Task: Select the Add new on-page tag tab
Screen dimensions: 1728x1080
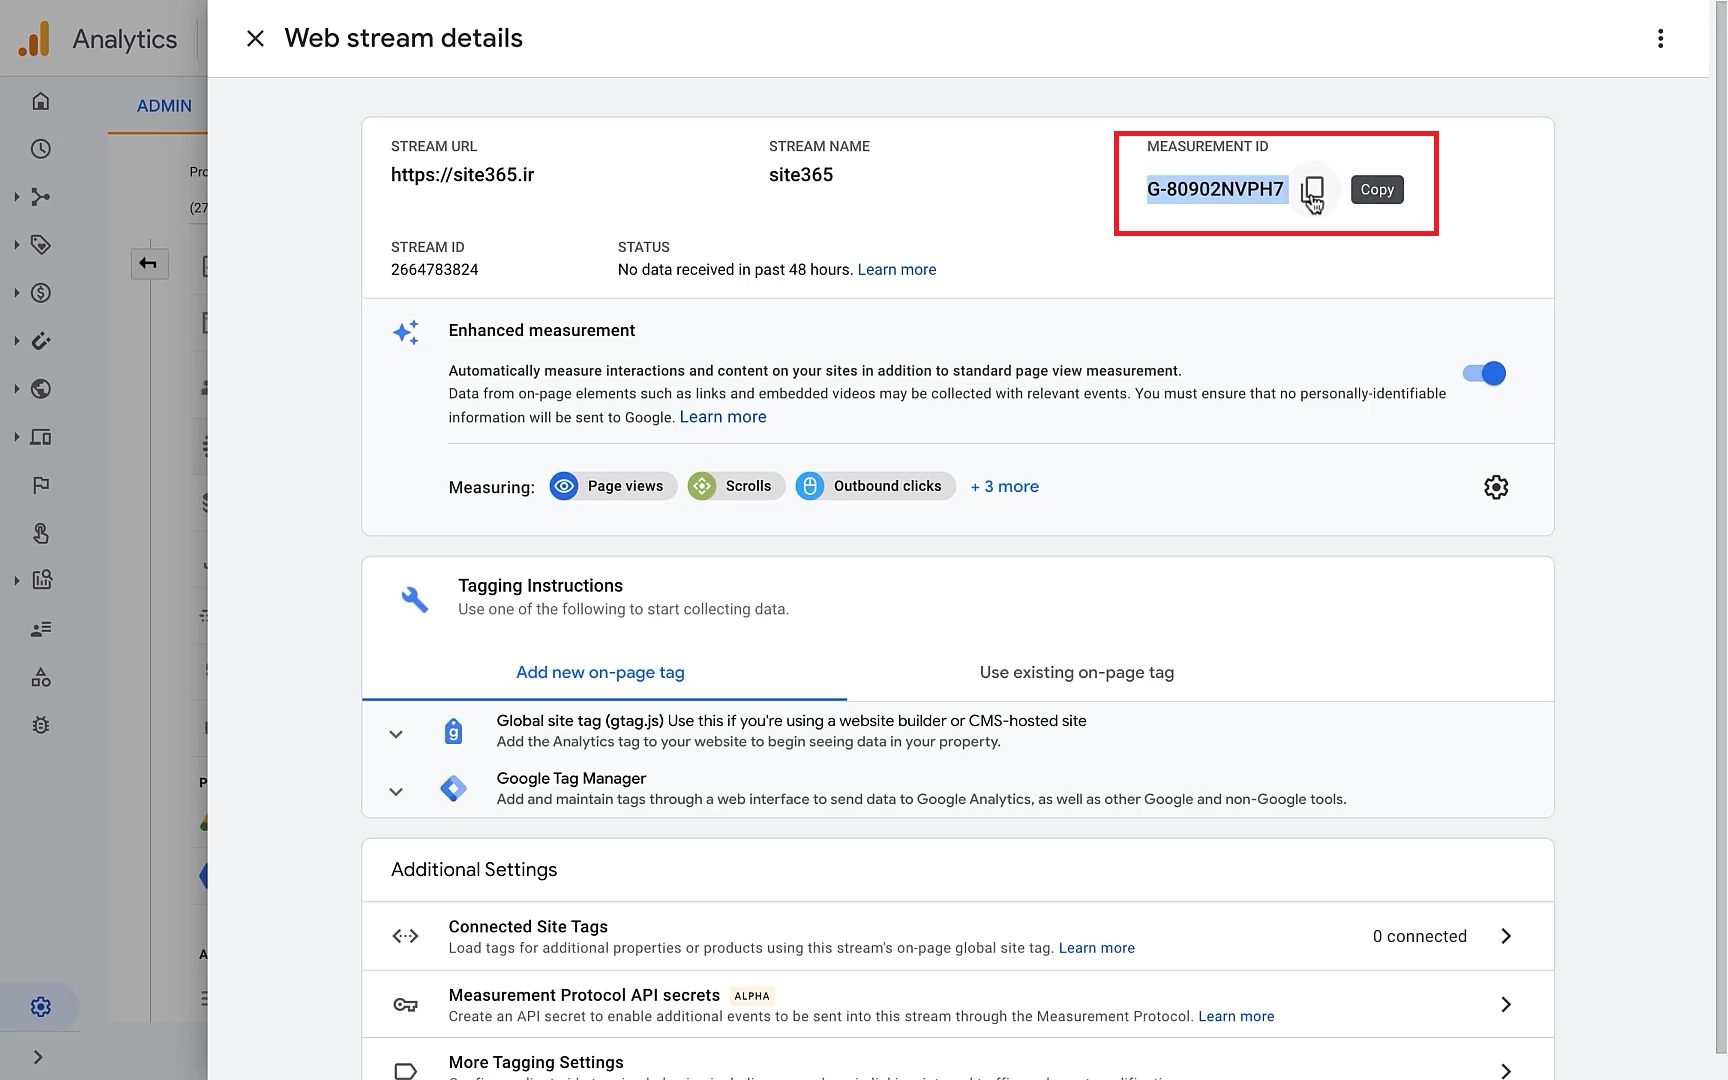Action: click(600, 672)
